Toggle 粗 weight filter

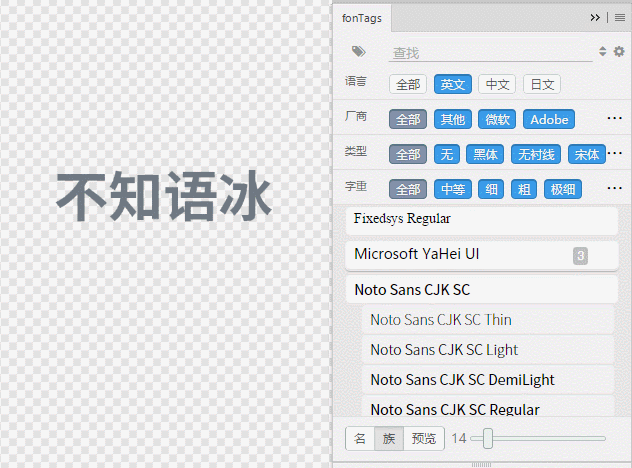tap(524, 189)
